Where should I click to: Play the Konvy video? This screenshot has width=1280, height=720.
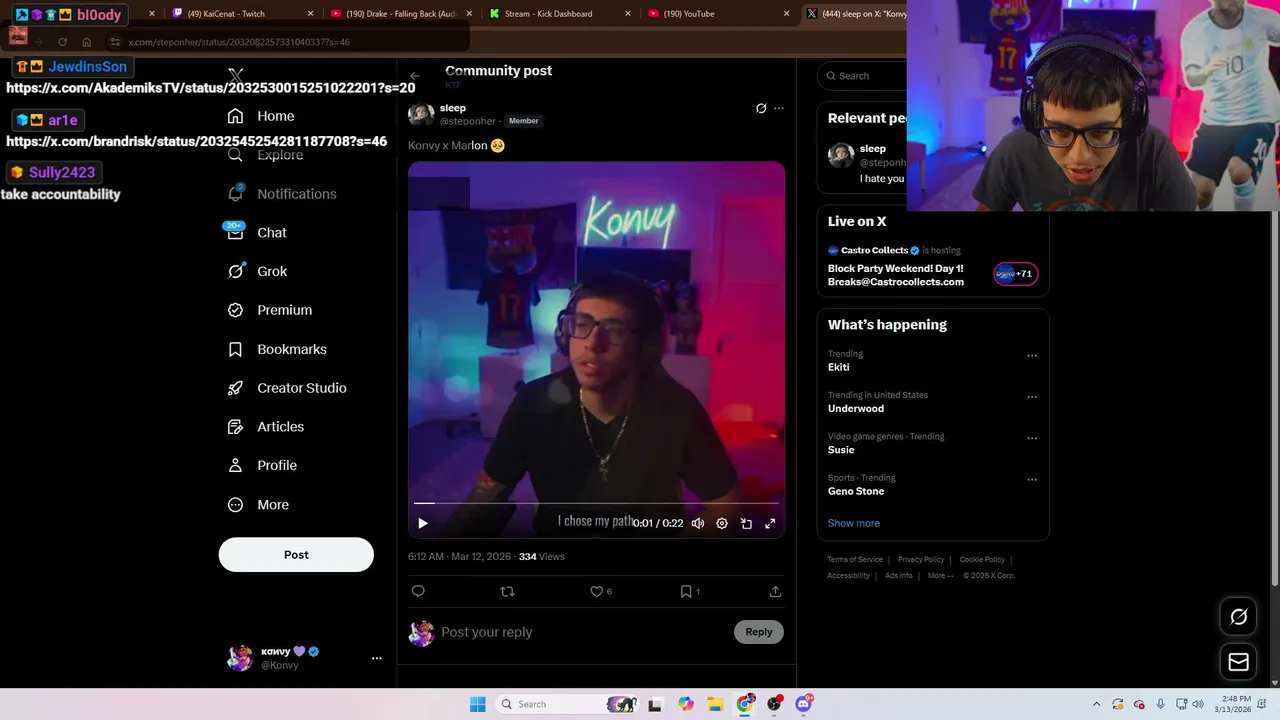423,523
